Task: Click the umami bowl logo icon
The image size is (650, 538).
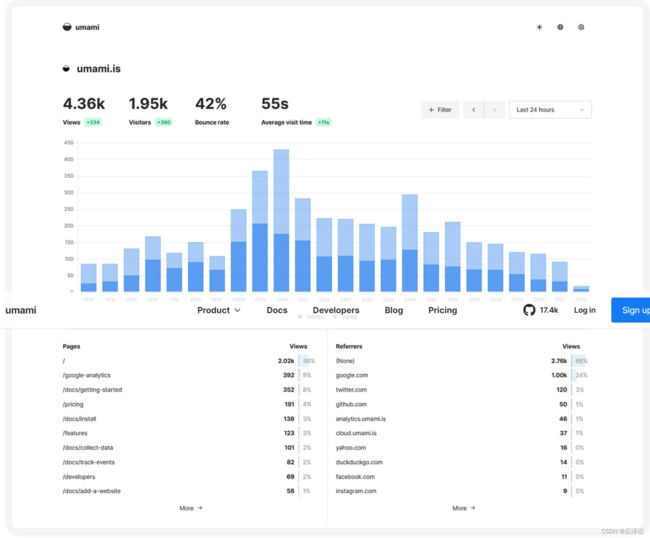Action: [x=67, y=27]
